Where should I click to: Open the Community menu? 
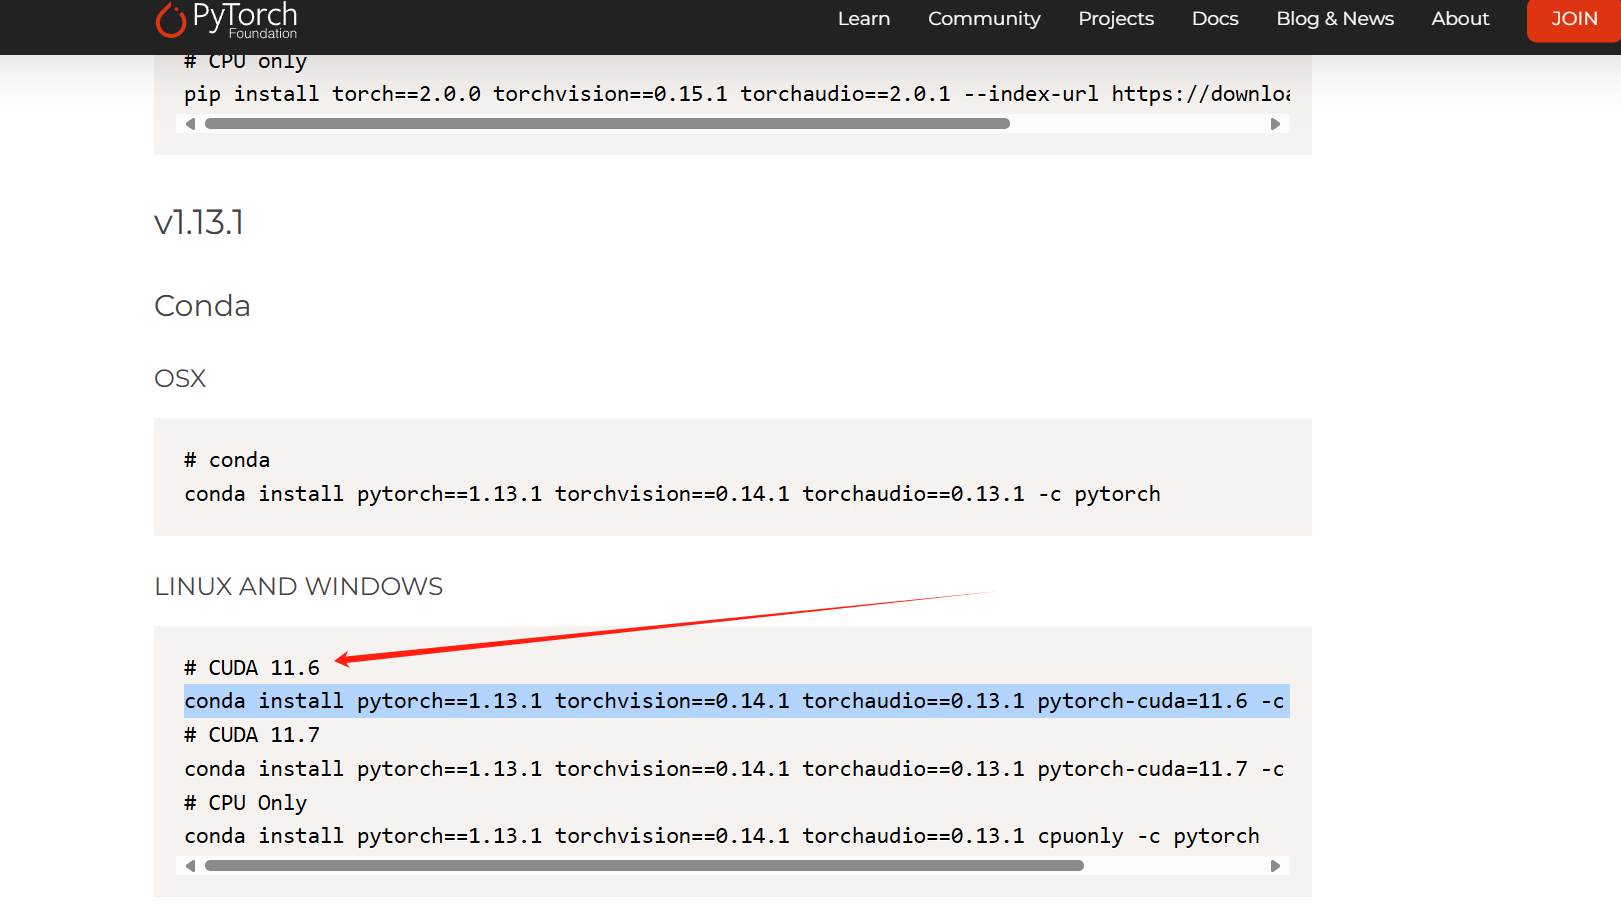pyautogui.click(x=984, y=19)
